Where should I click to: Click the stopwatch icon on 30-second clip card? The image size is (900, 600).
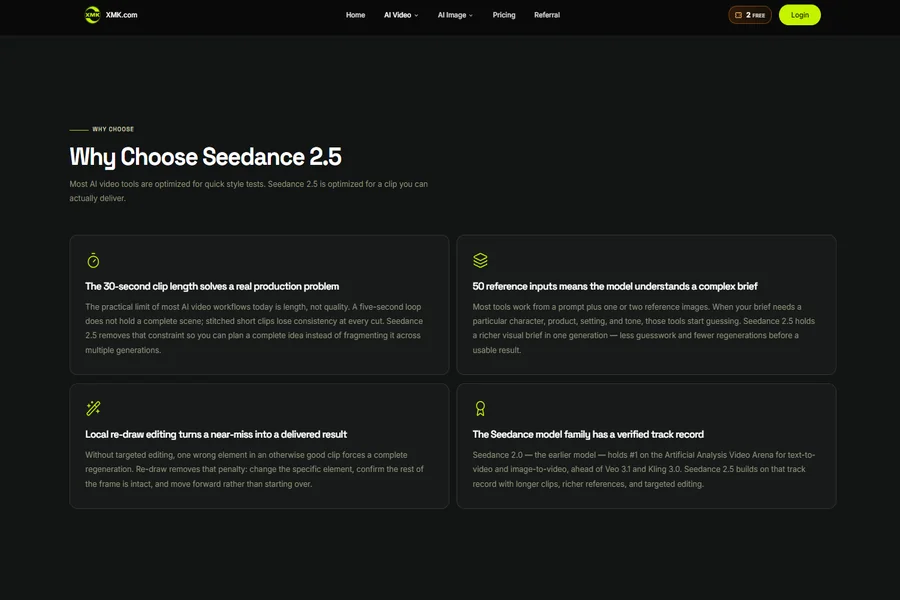(x=93, y=261)
